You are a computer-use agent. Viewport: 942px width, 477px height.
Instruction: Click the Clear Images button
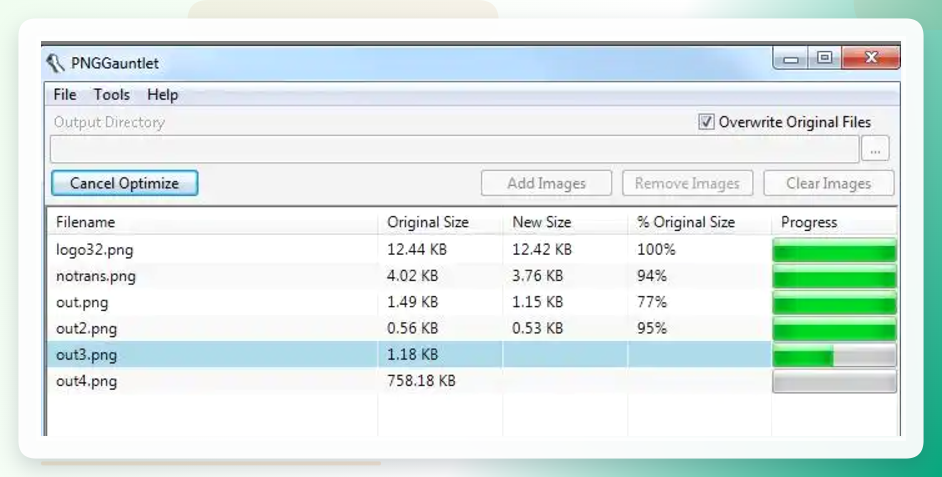pyautogui.click(x=828, y=183)
